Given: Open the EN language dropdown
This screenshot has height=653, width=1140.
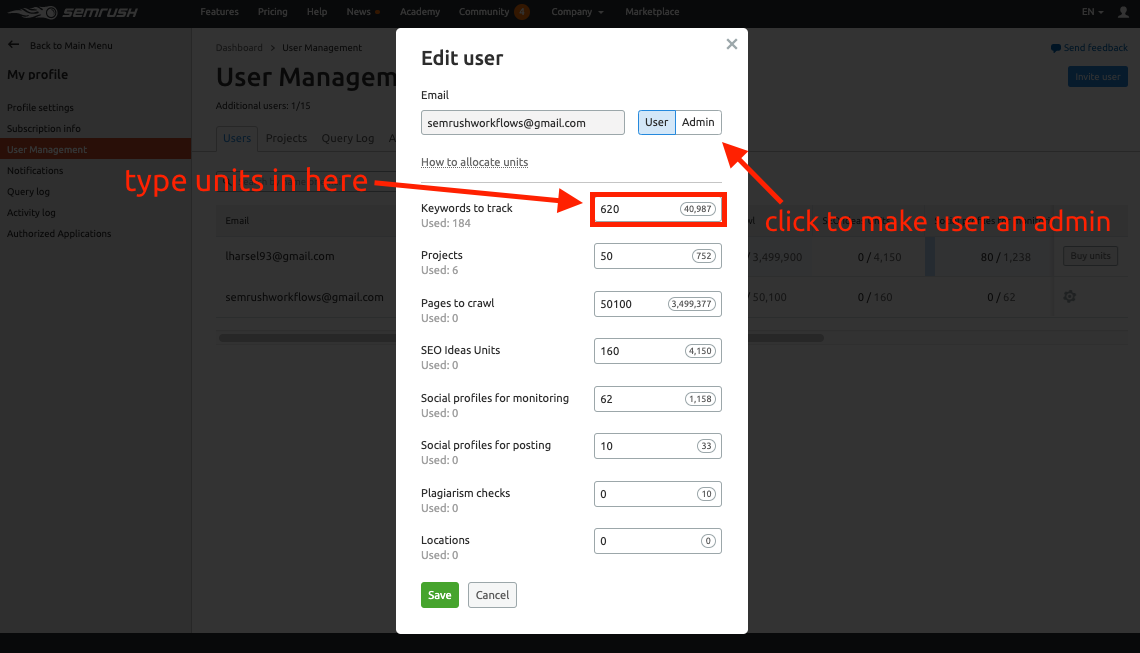Looking at the screenshot, I should point(1092,12).
